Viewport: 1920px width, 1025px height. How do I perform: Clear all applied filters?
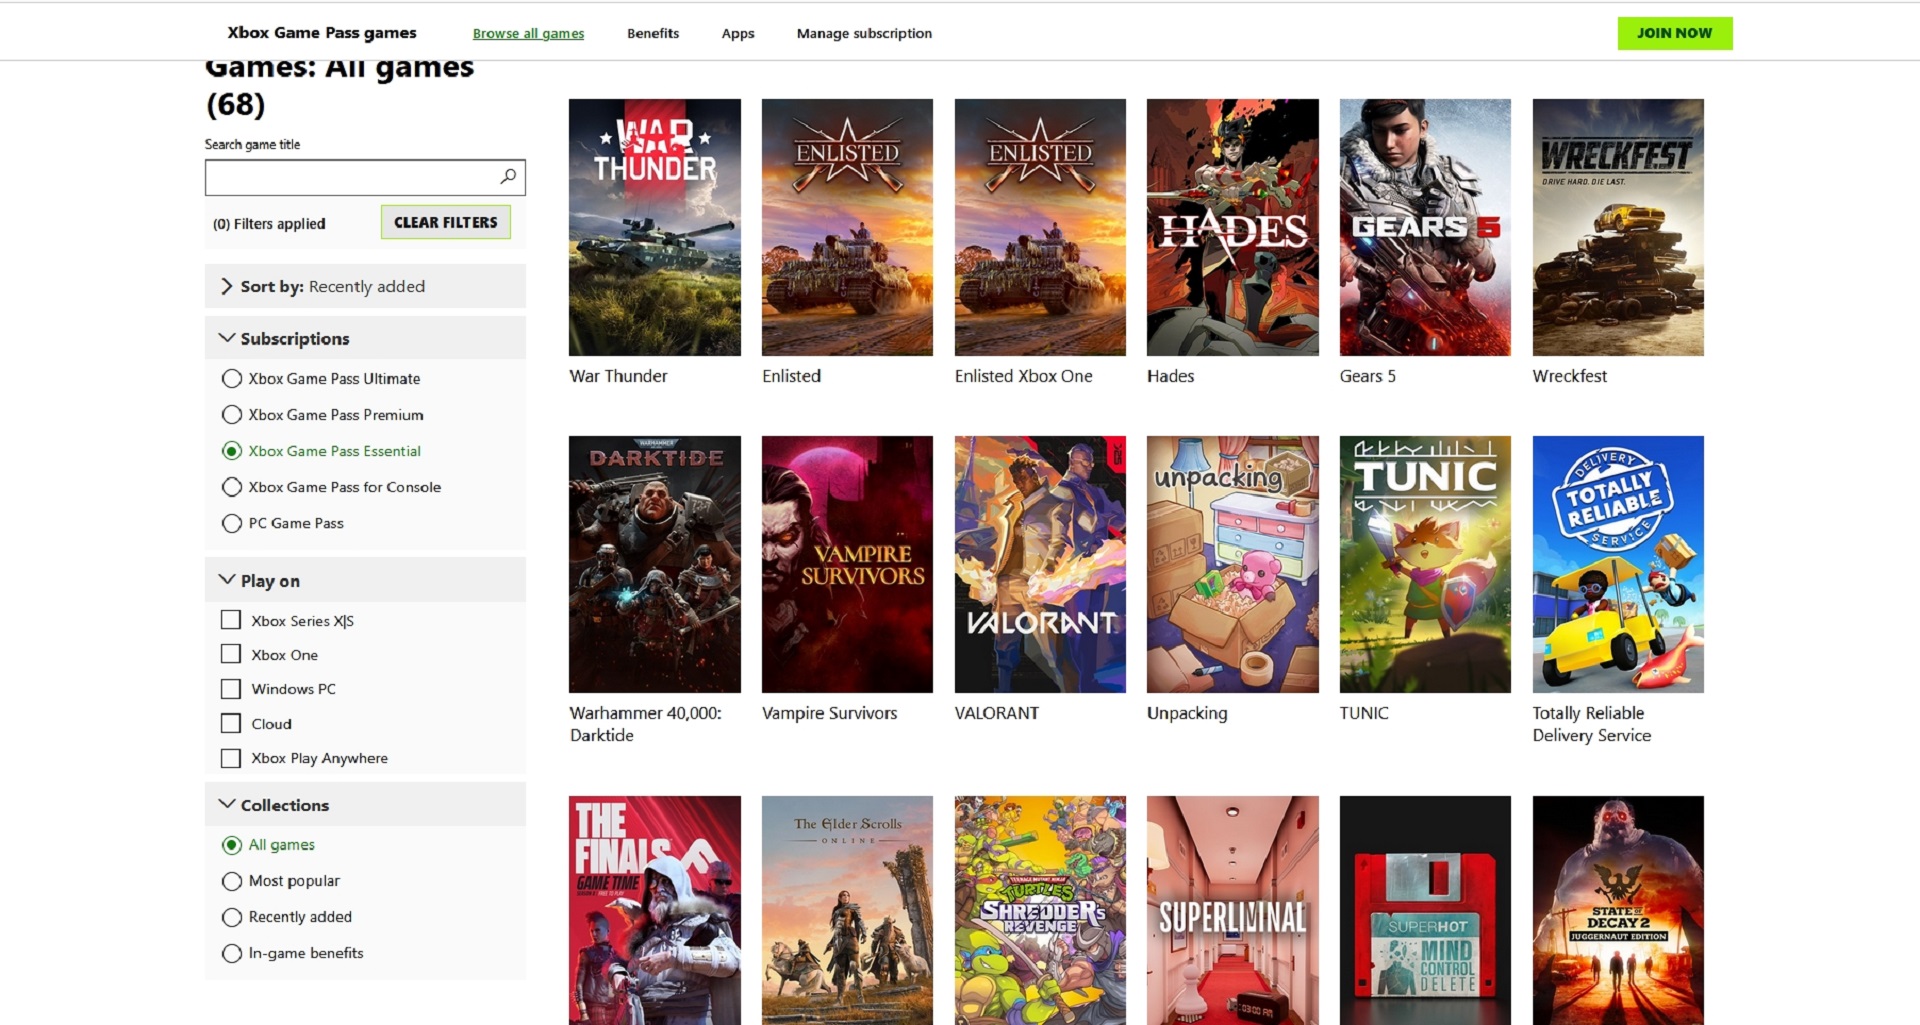(445, 222)
